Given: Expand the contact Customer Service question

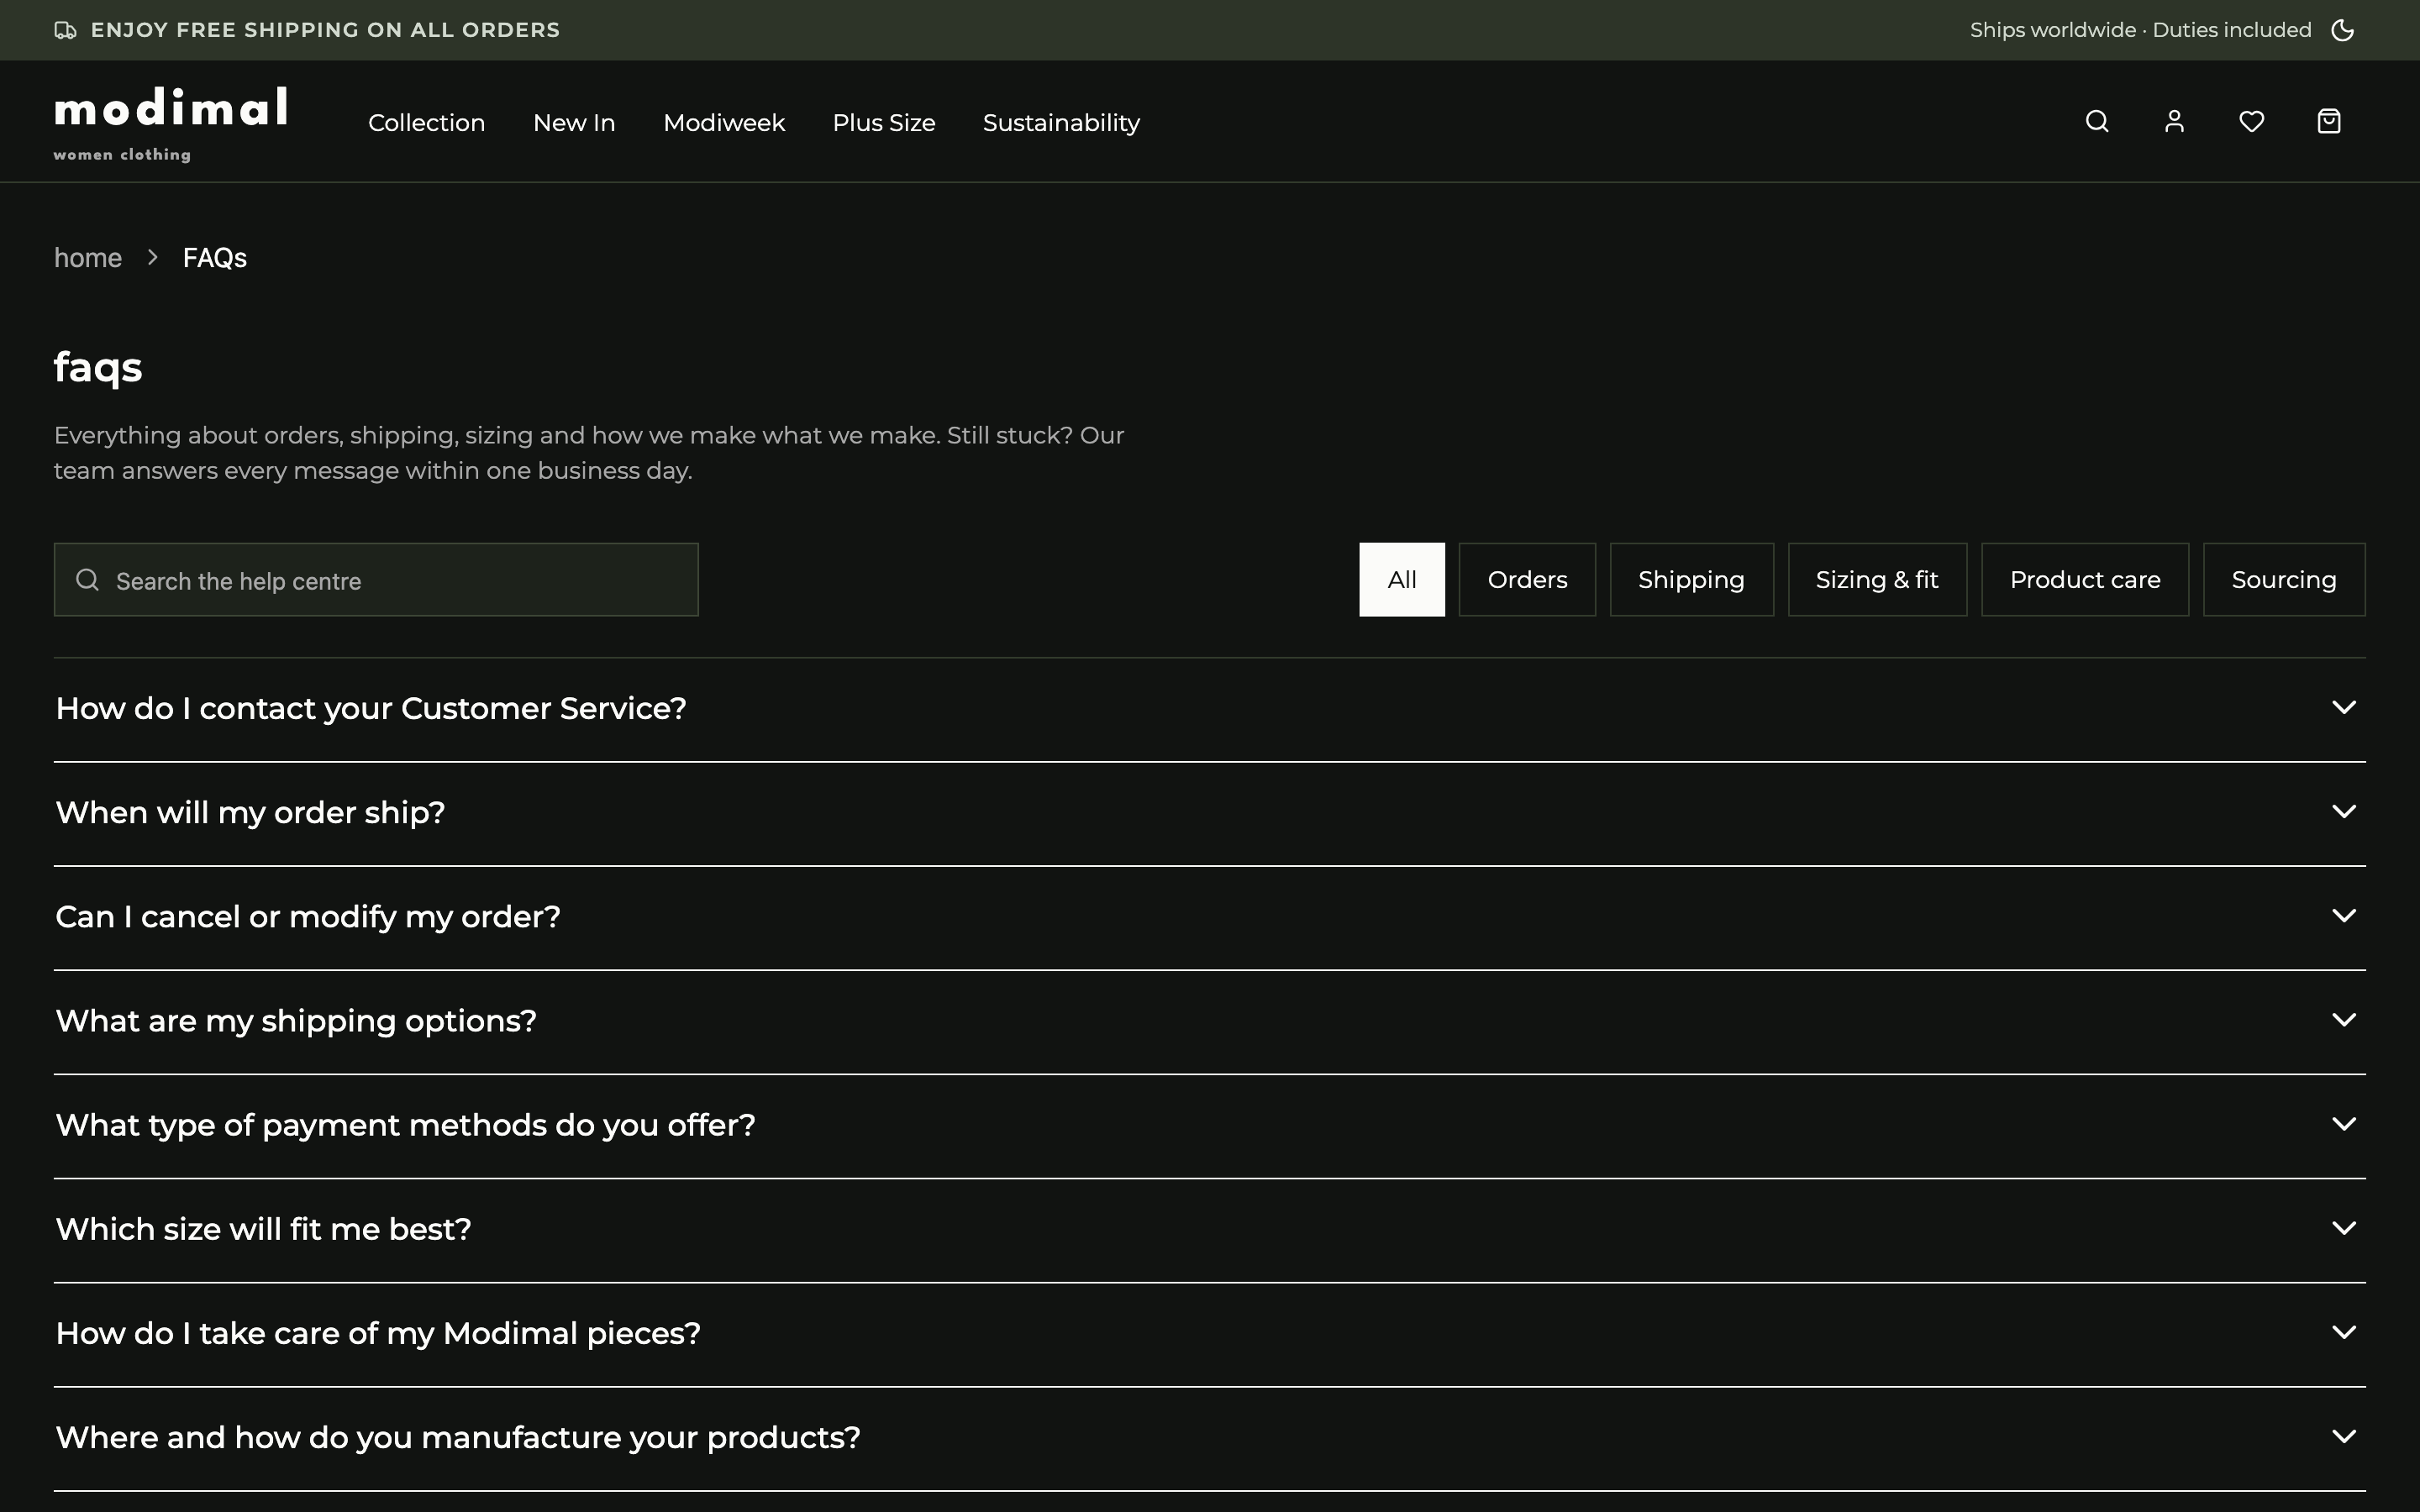Looking at the screenshot, I should point(1210,709).
